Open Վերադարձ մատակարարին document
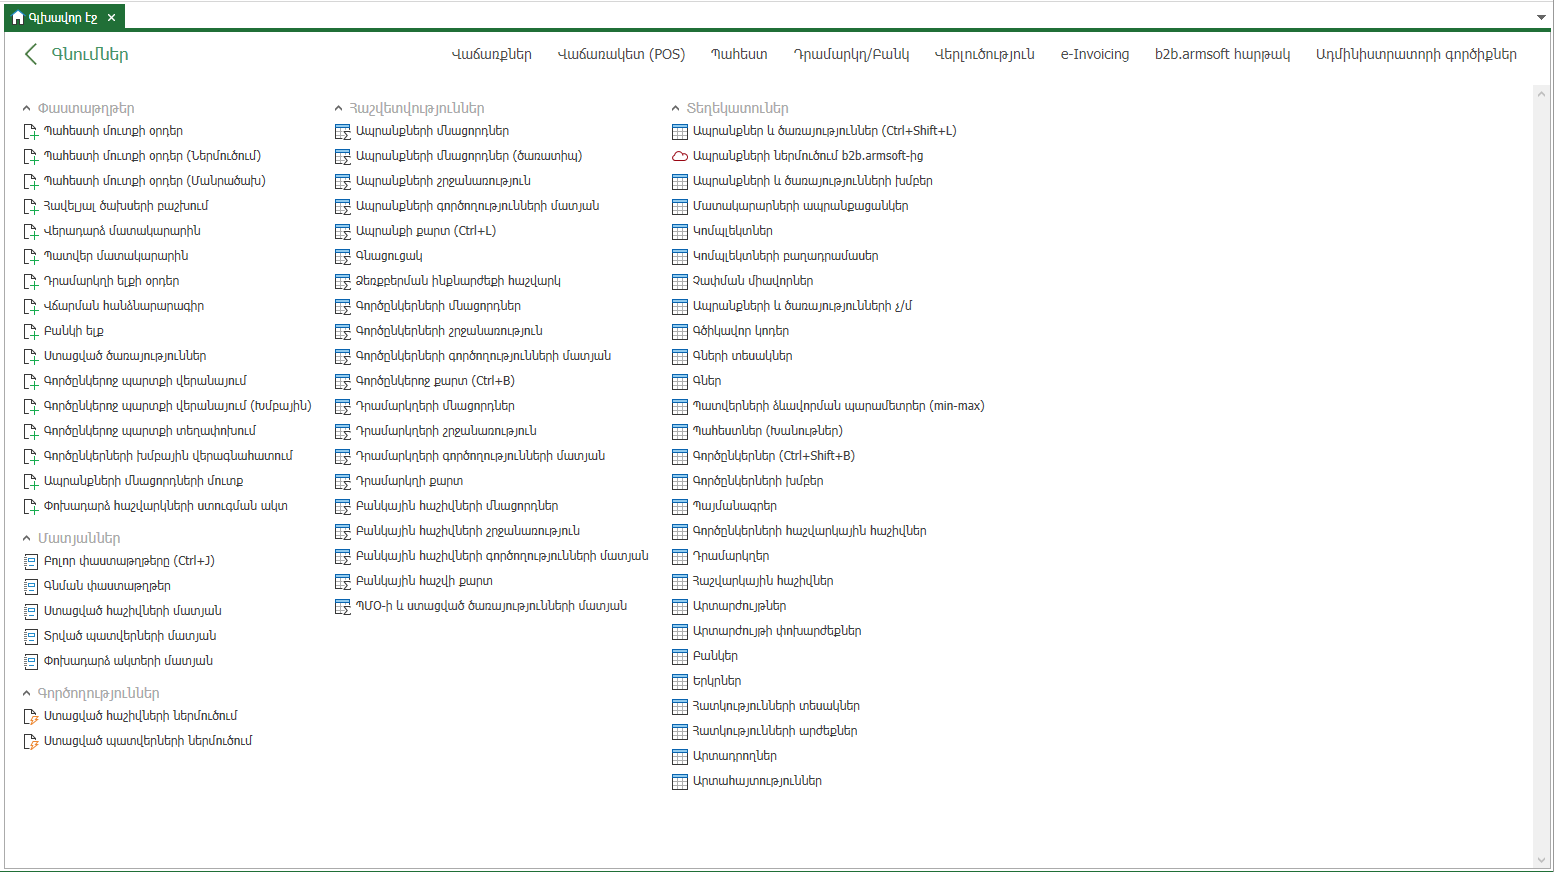Image resolution: width=1554 pixels, height=872 pixels. click(x=122, y=231)
